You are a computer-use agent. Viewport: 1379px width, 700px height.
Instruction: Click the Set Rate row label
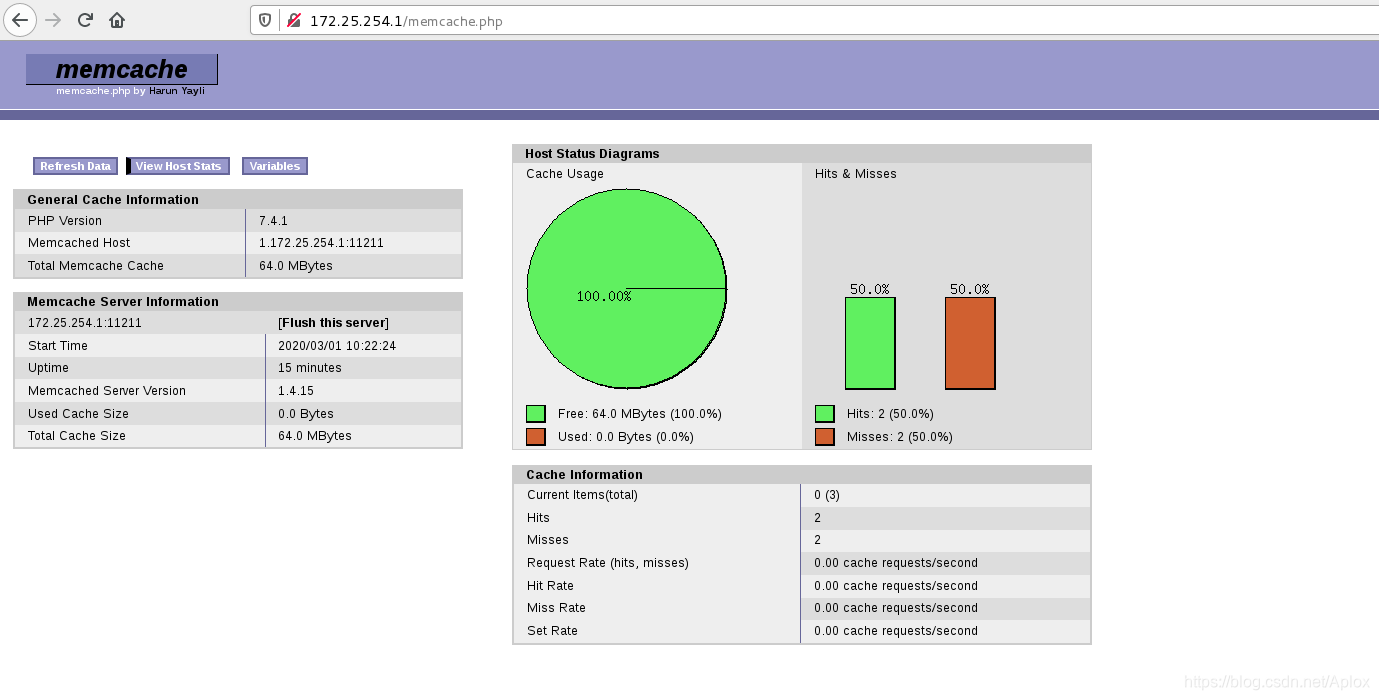tap(552, 631)
